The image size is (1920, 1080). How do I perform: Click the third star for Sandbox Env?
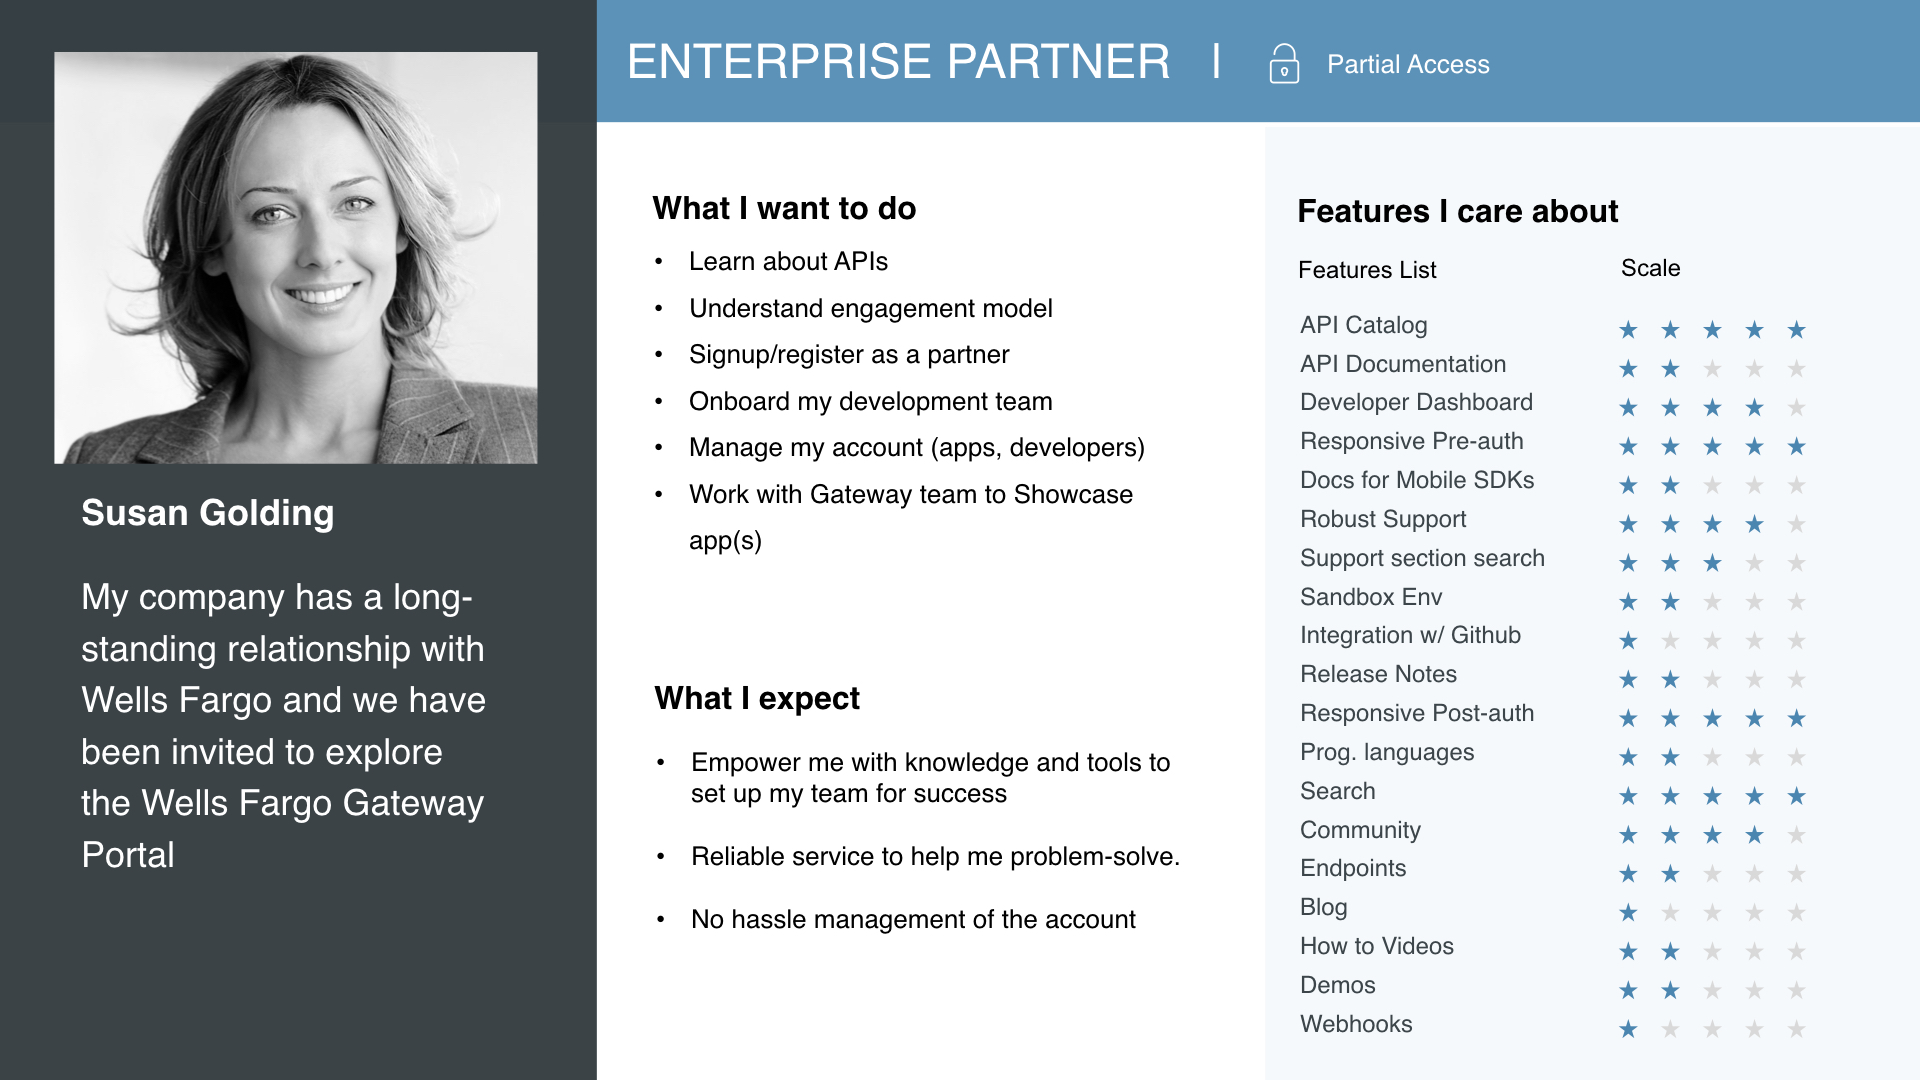pyautogui.click(x=1712, y=602)
